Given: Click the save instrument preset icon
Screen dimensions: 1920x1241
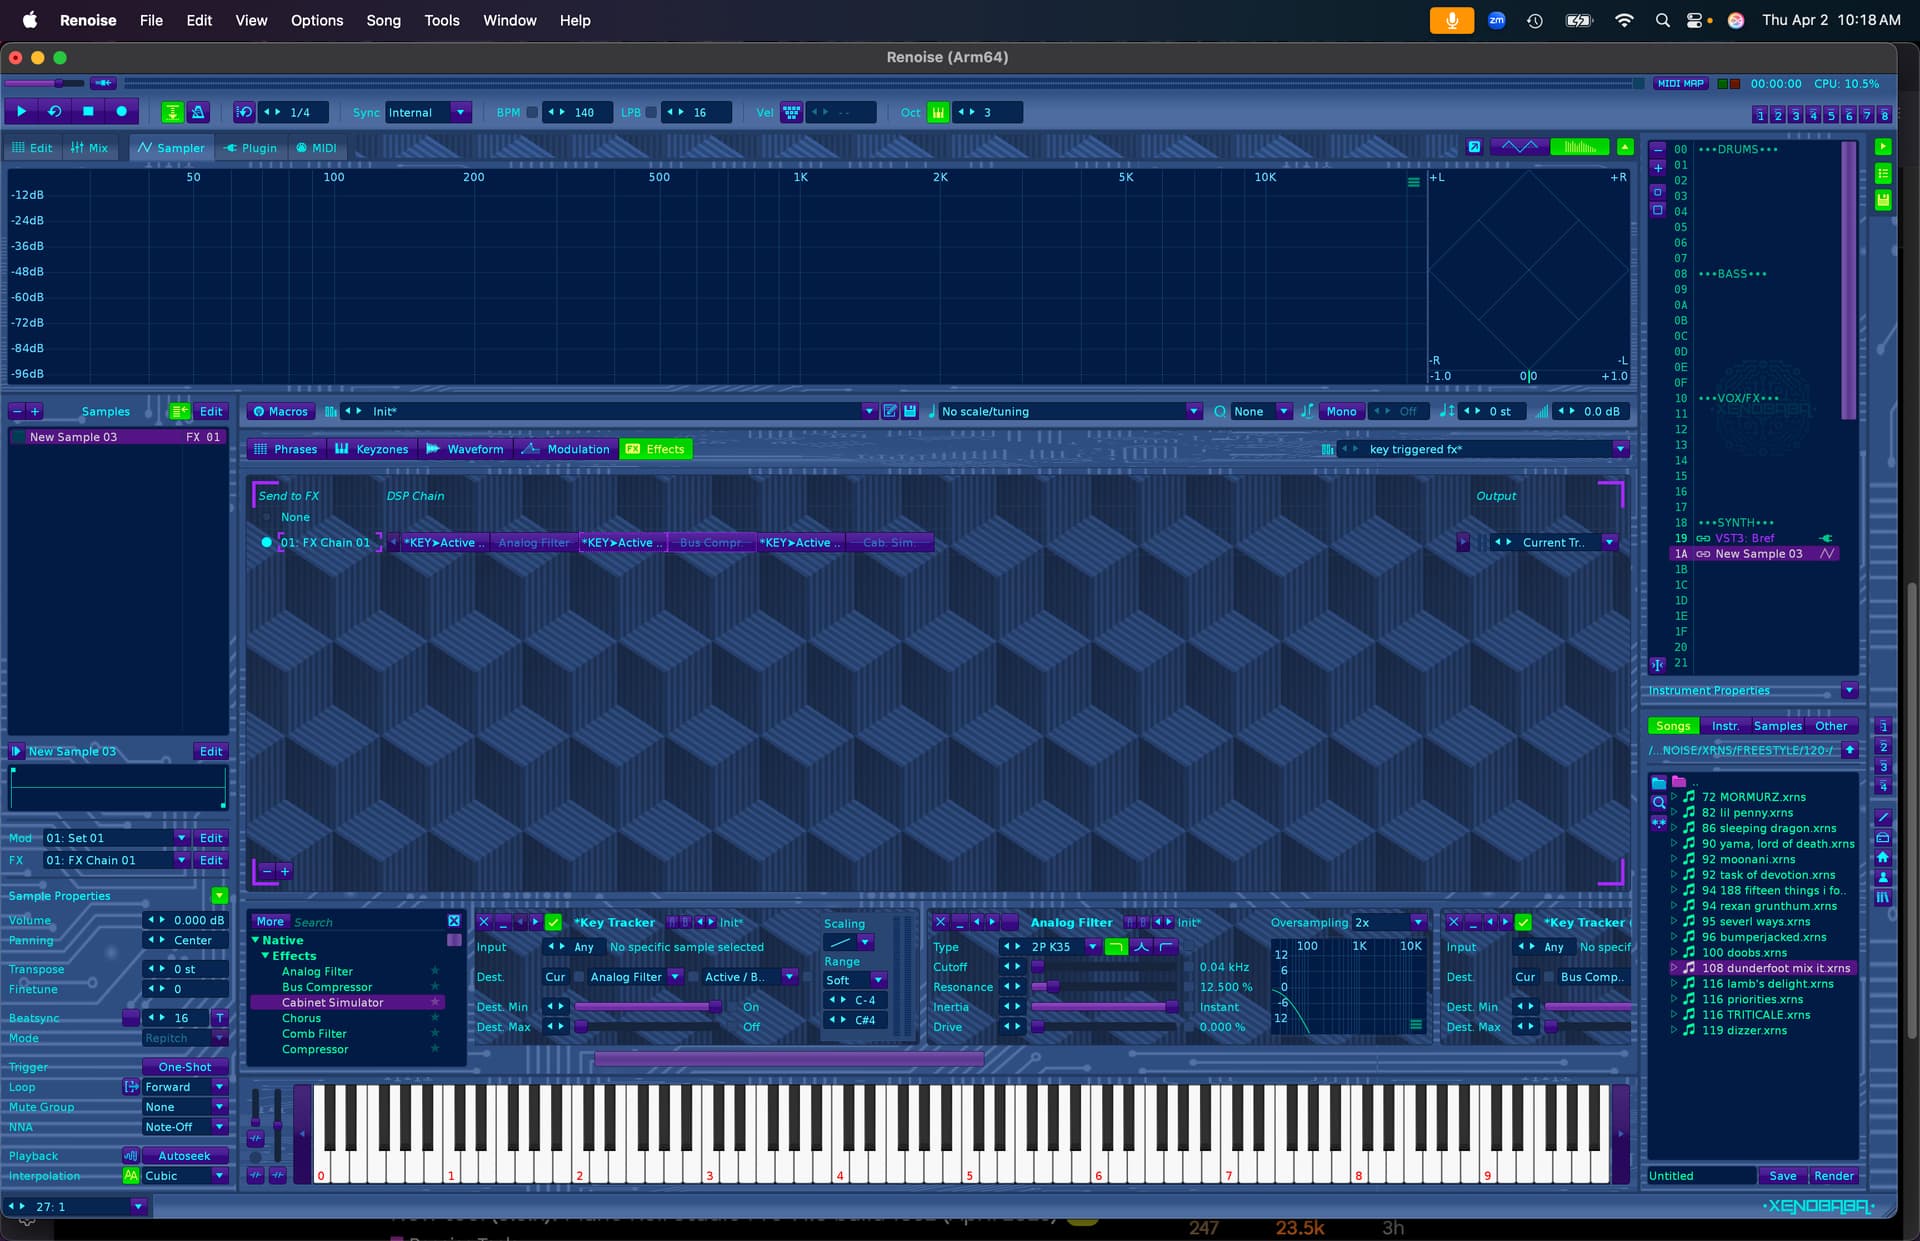Looking at the screenshot, I should pos(910,411).
